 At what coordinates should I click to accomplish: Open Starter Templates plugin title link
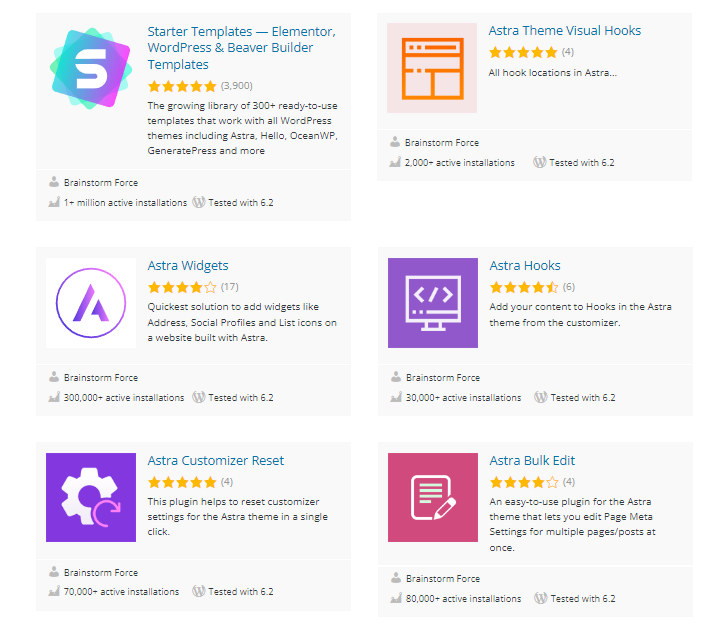(x=241, y=48)
